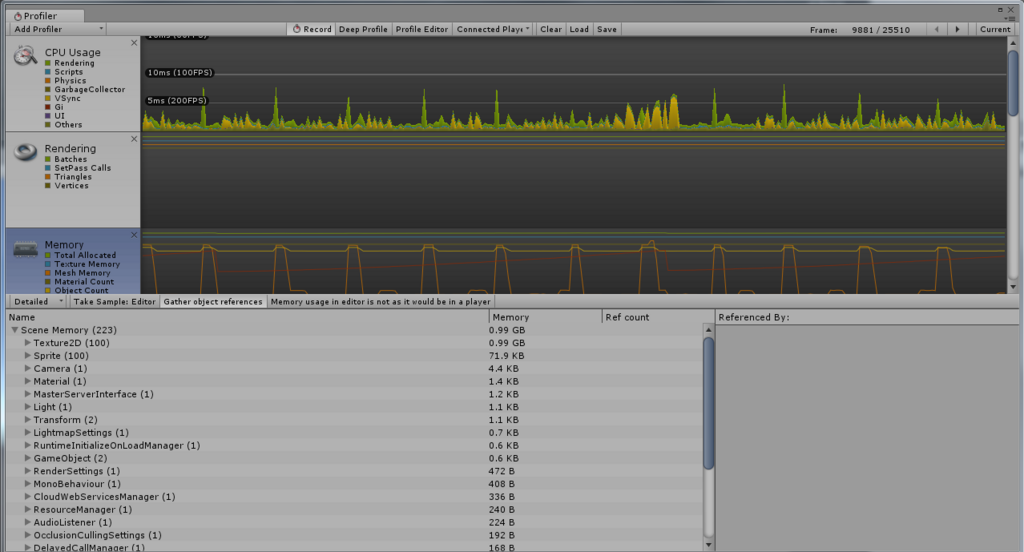
Task: Go to previous frame arrow
Action: 937,29
